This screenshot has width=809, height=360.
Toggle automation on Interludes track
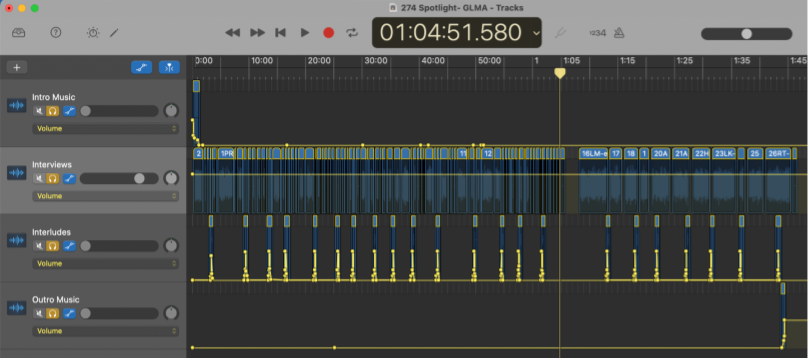click(69, 246)
